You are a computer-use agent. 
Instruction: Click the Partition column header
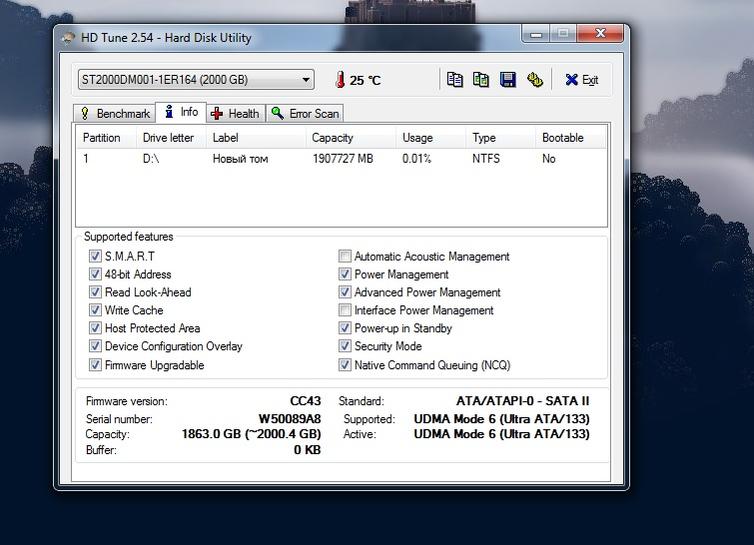coord(107,138)
